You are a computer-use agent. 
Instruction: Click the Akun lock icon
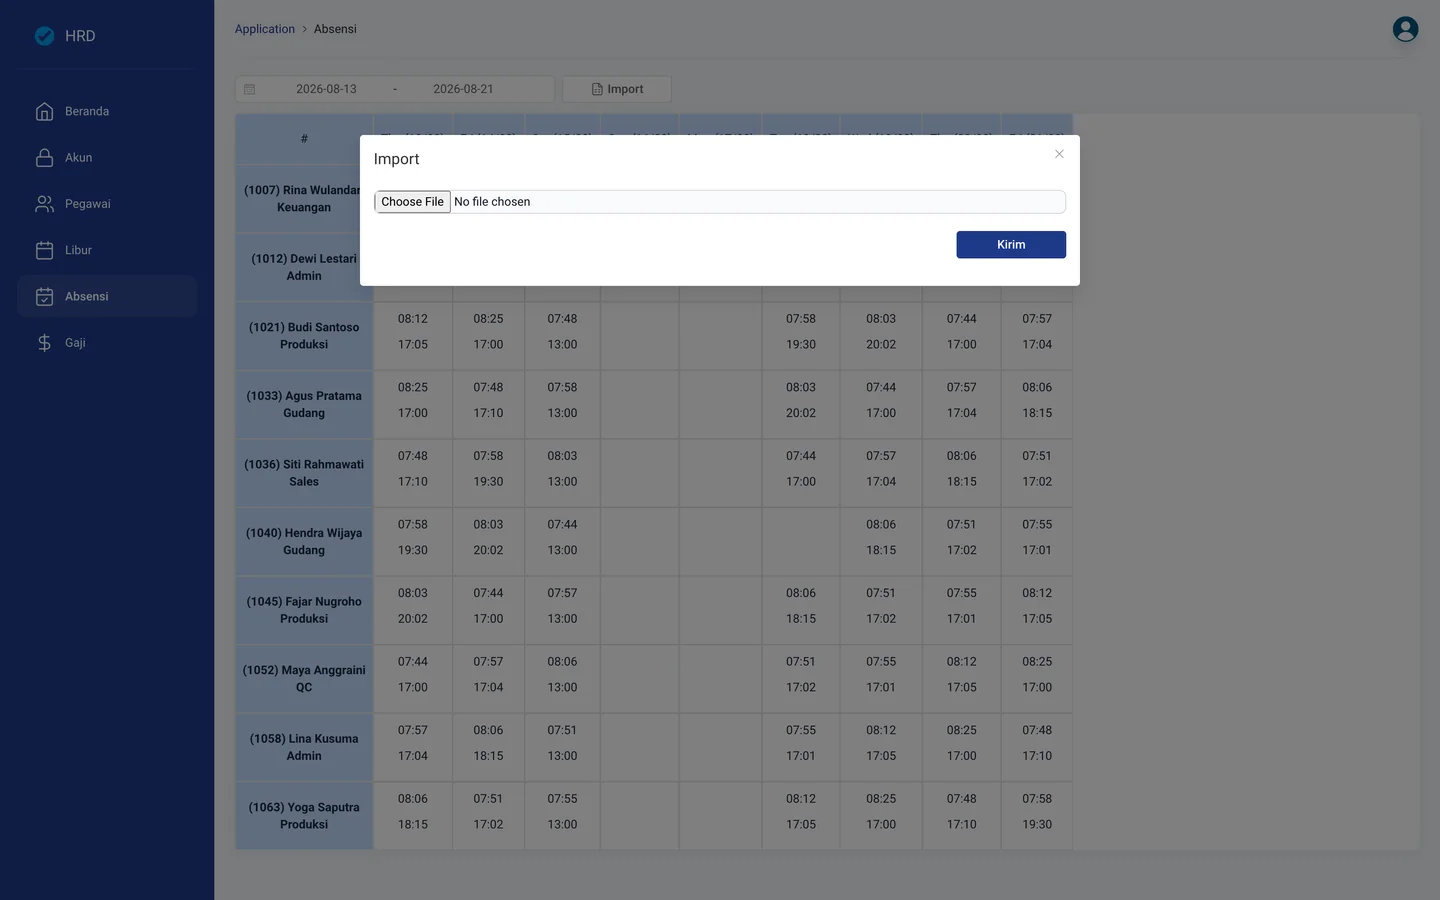click(44, 158)
